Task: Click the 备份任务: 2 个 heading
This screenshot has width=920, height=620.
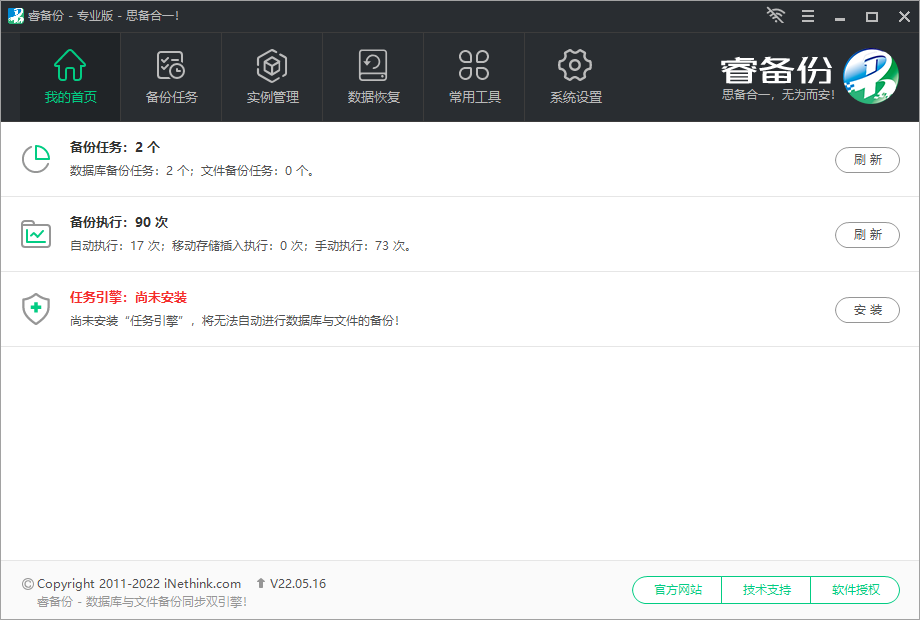Action: click(x=115, y=147)
